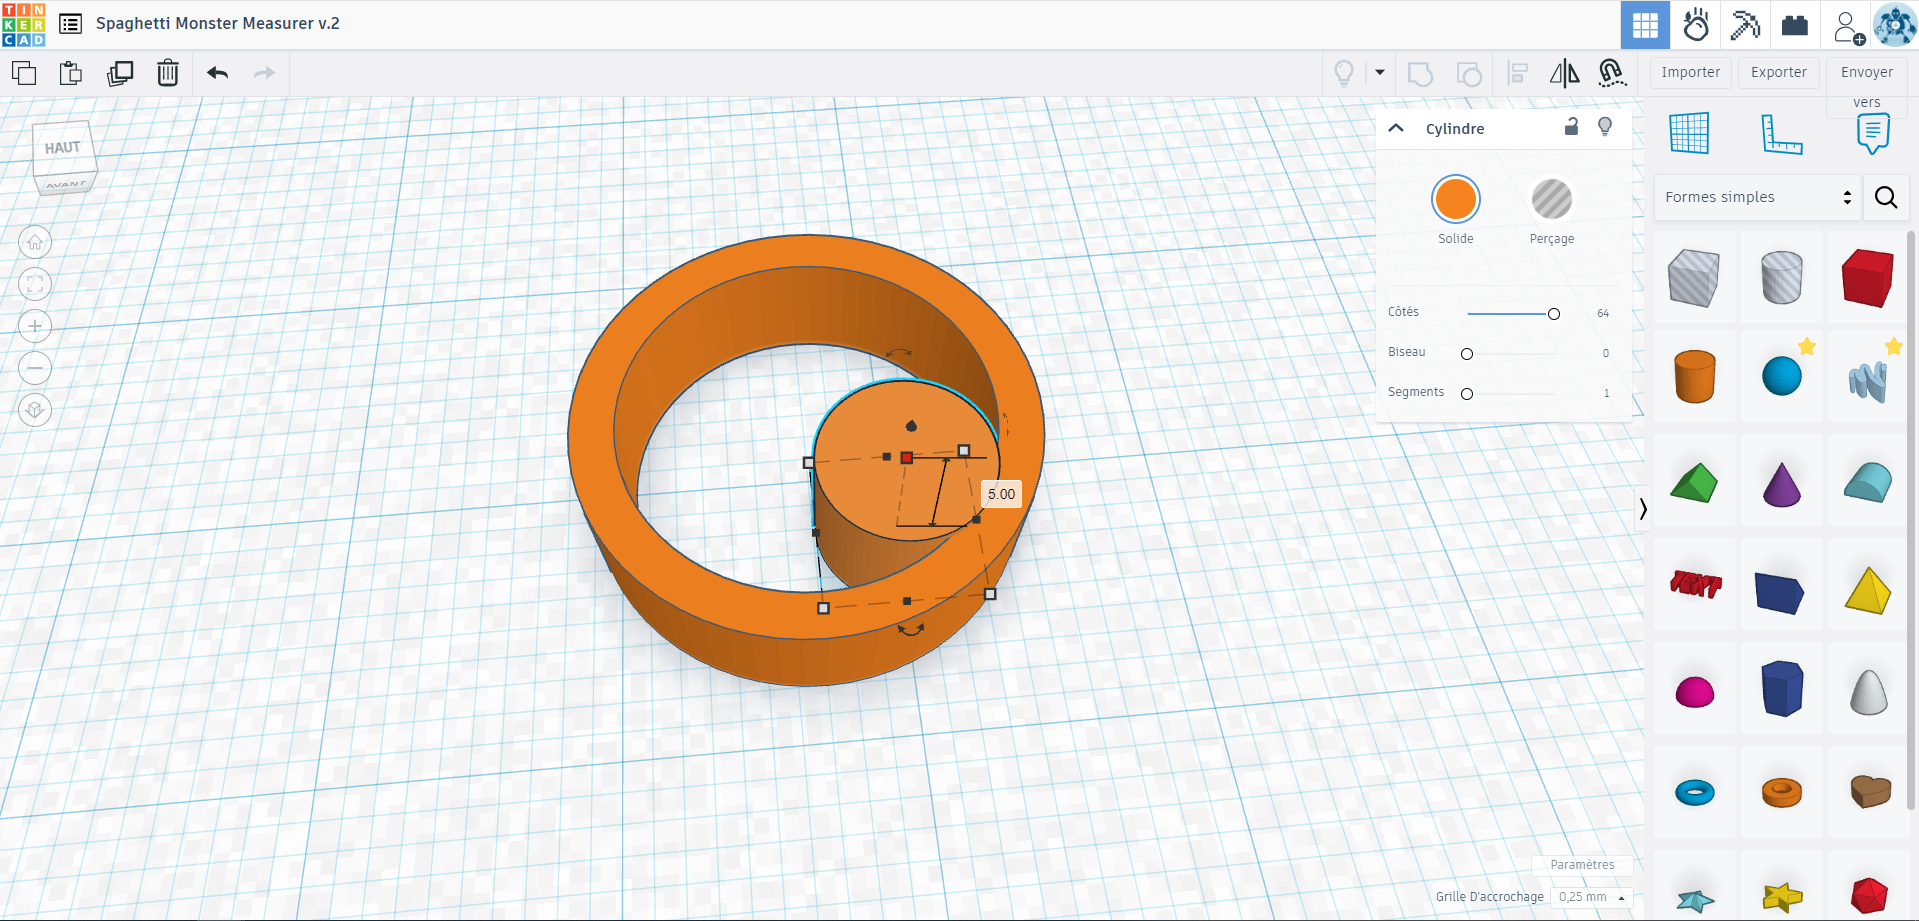Click the Show all lightbulb icon
Image resolution: width=1919 pixels, height=921 pixels.
[x=1344, y=73]
